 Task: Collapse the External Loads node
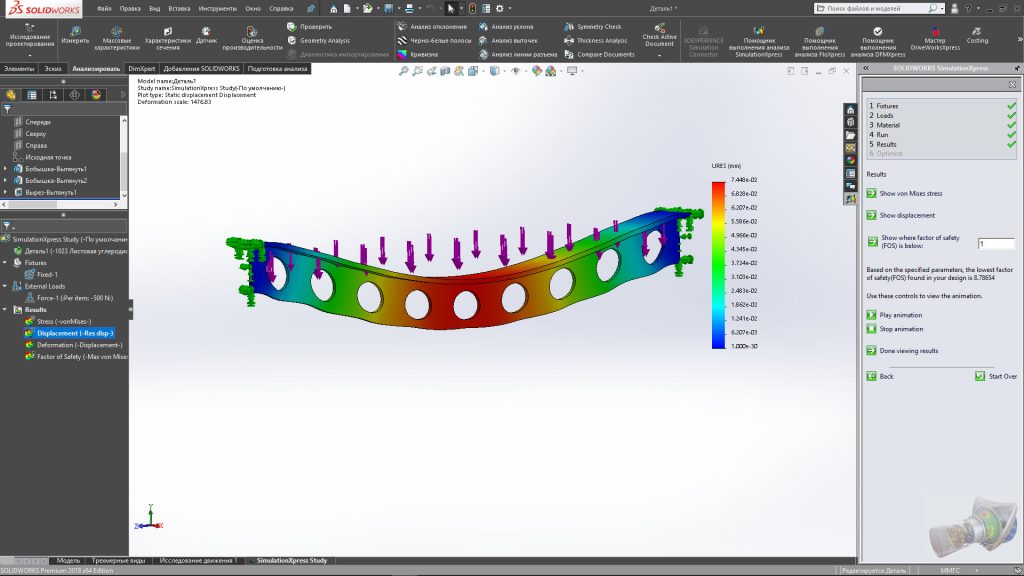click(x=6, y=285)
